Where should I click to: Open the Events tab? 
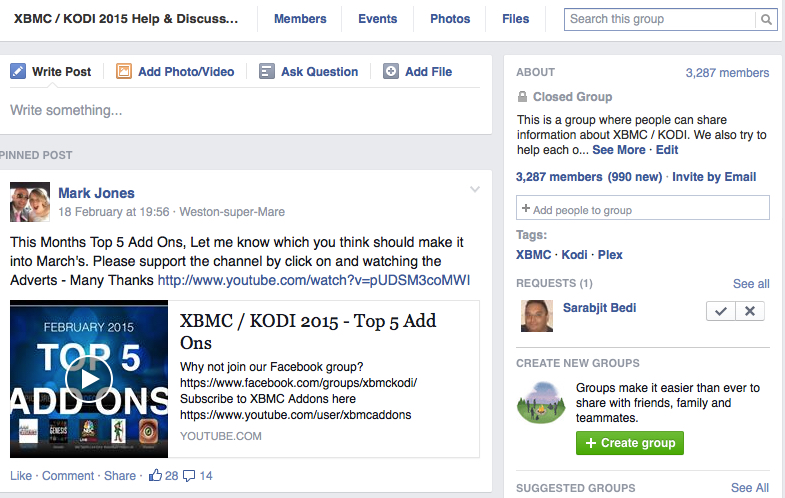click(x=377, y=19)
